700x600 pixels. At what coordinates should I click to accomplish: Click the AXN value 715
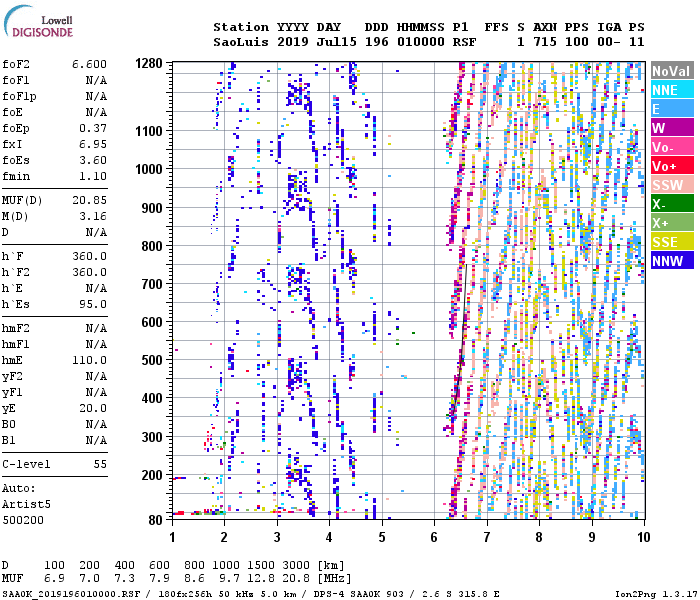[x=545, y=42]
